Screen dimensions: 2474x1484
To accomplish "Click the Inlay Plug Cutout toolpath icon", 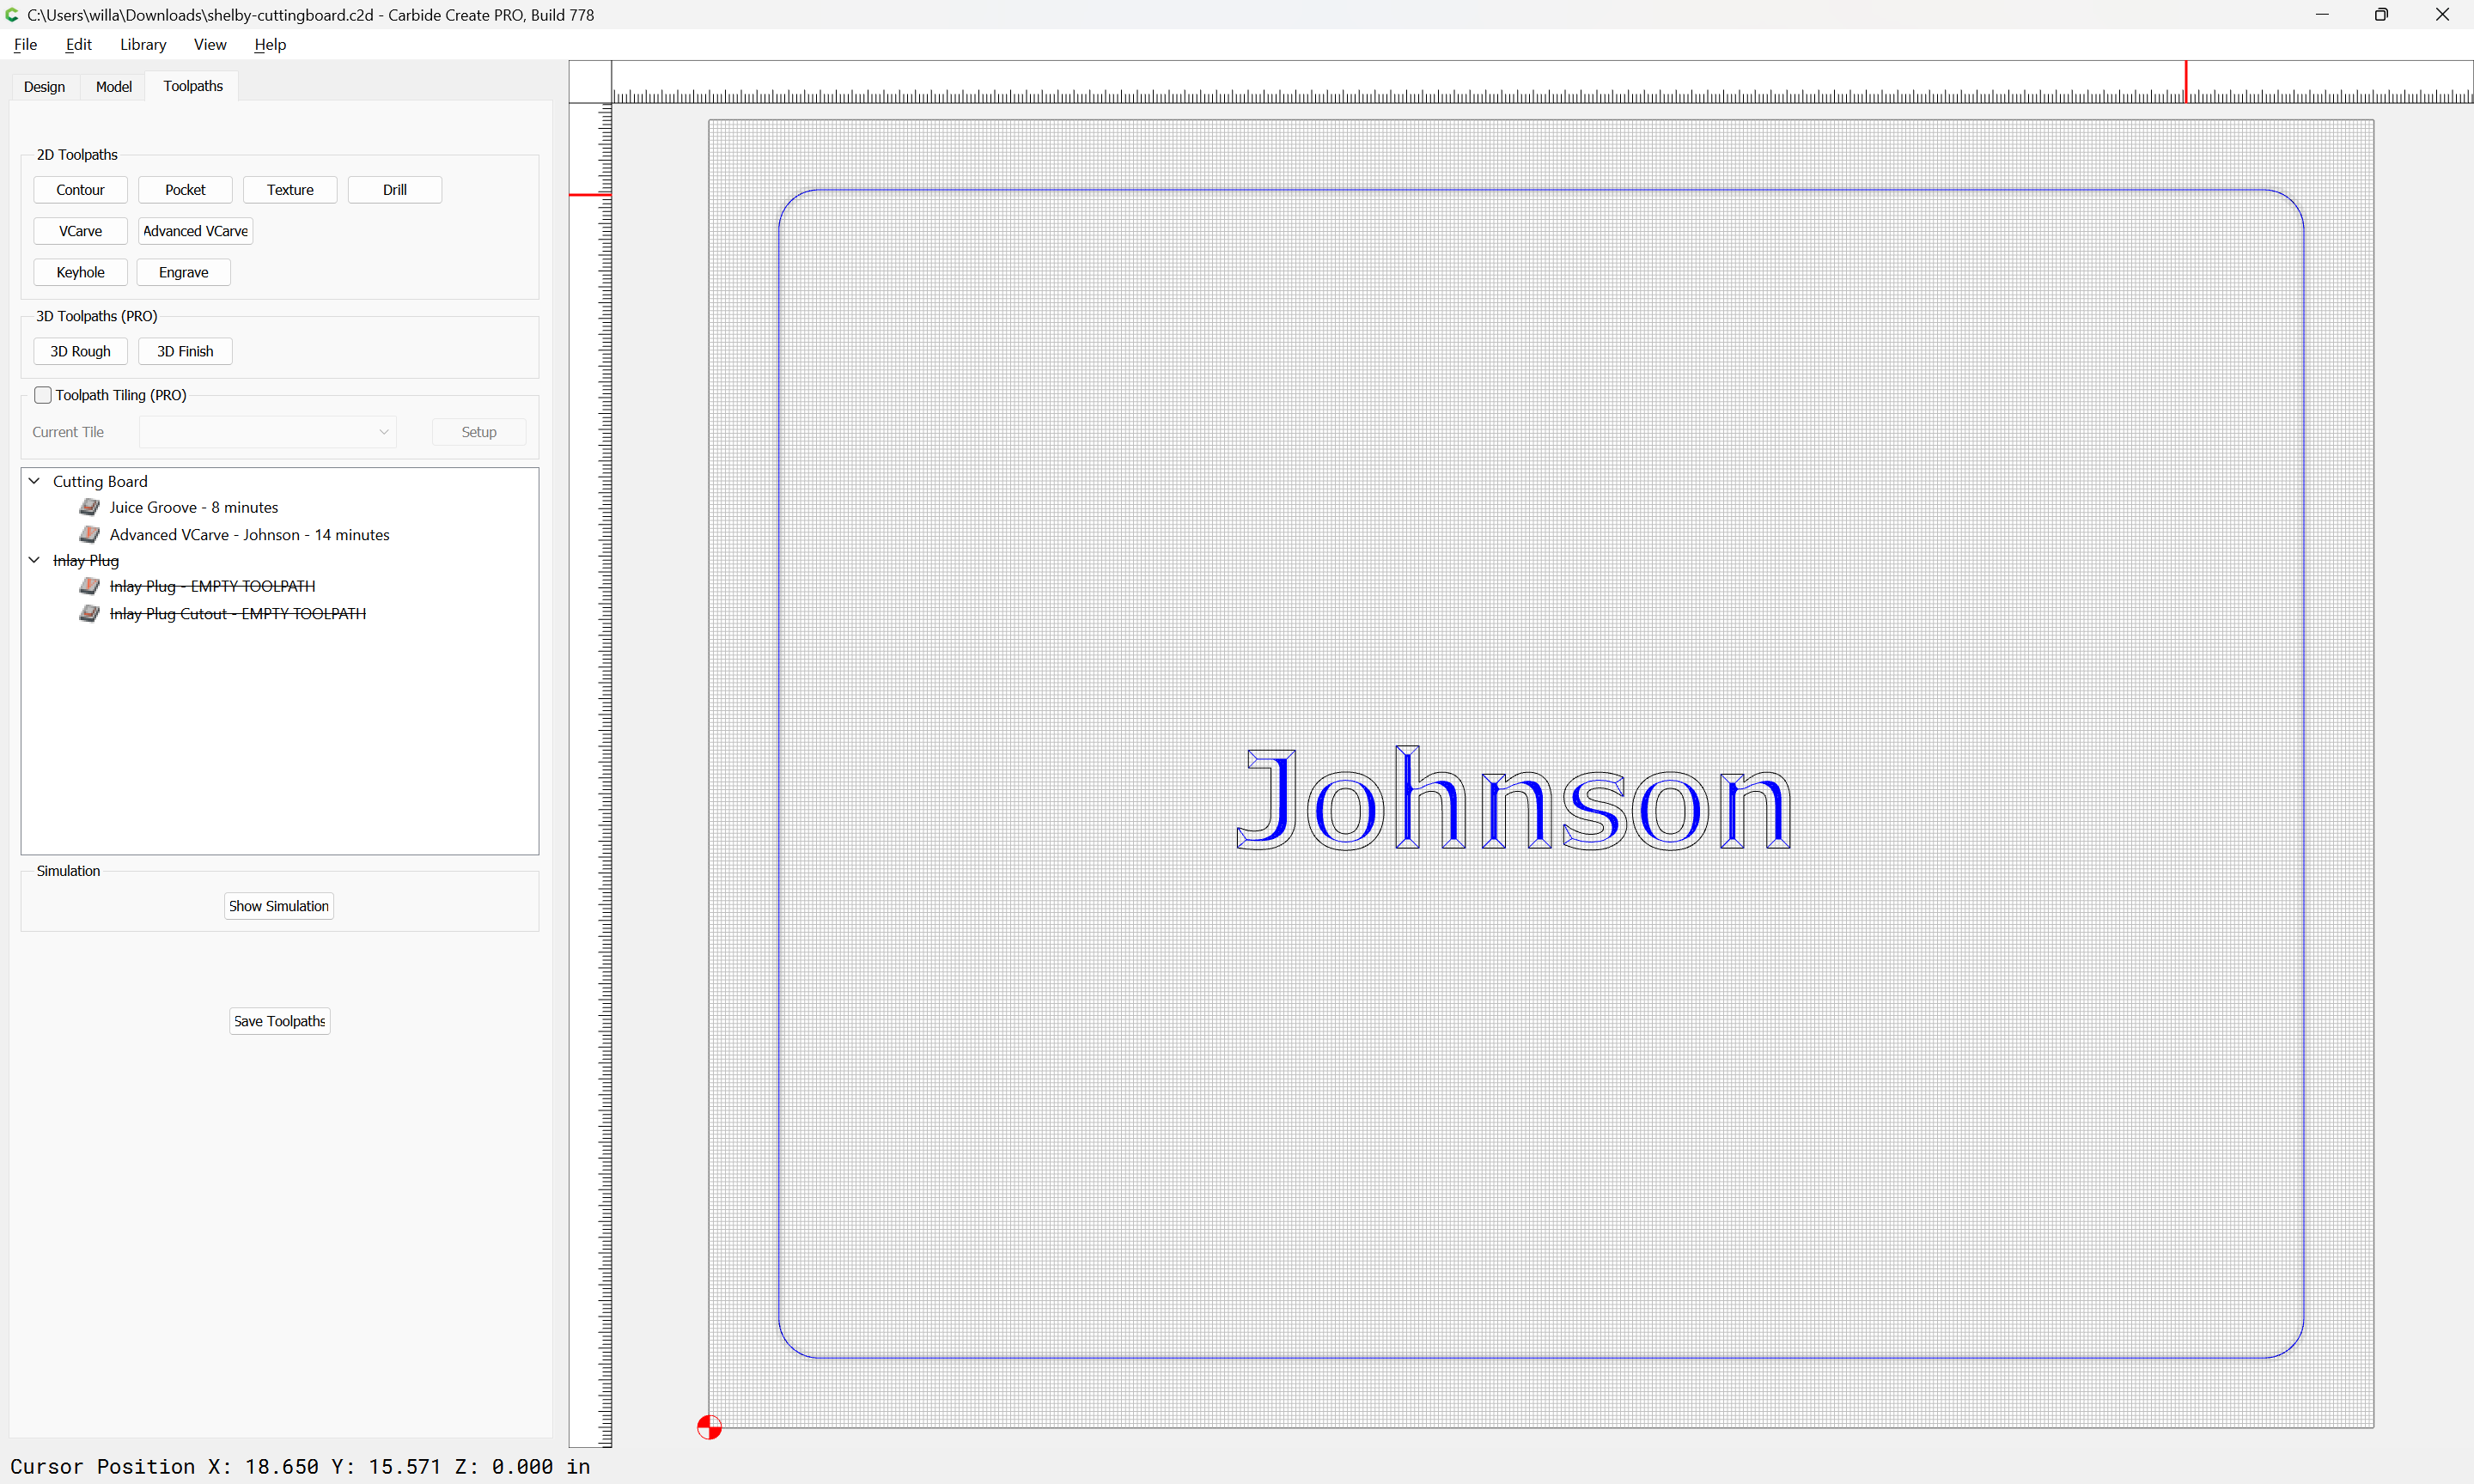I will click(x=90, y=613).
